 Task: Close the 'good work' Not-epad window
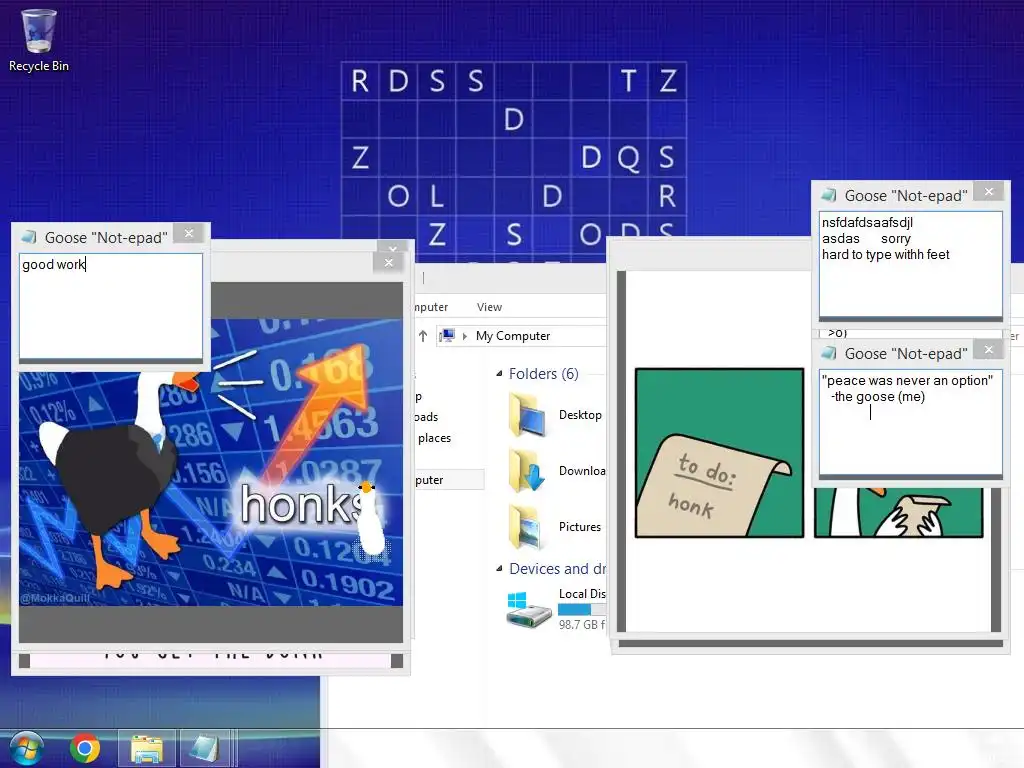[x=189, y=234]
